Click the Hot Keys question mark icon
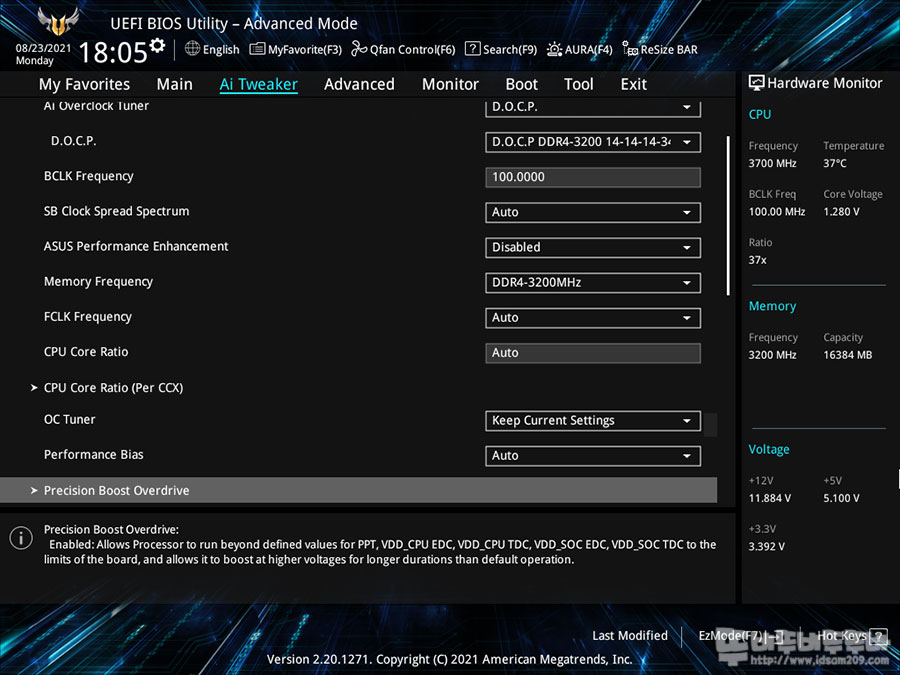900x675 pixels. tap(878, 635)
